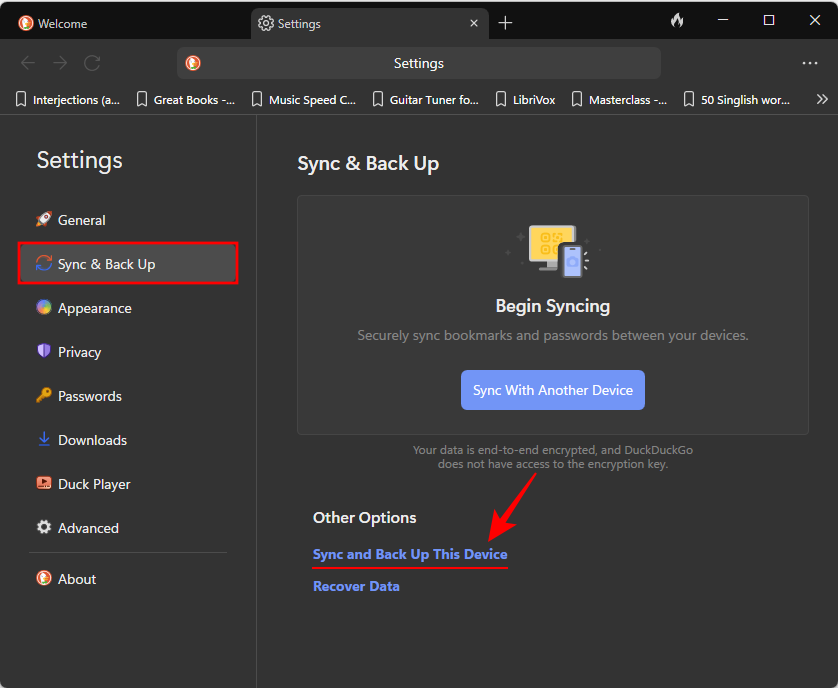Click the gear favicon on Settings tab
Screen dimensions: 838x688
(266, 23)
